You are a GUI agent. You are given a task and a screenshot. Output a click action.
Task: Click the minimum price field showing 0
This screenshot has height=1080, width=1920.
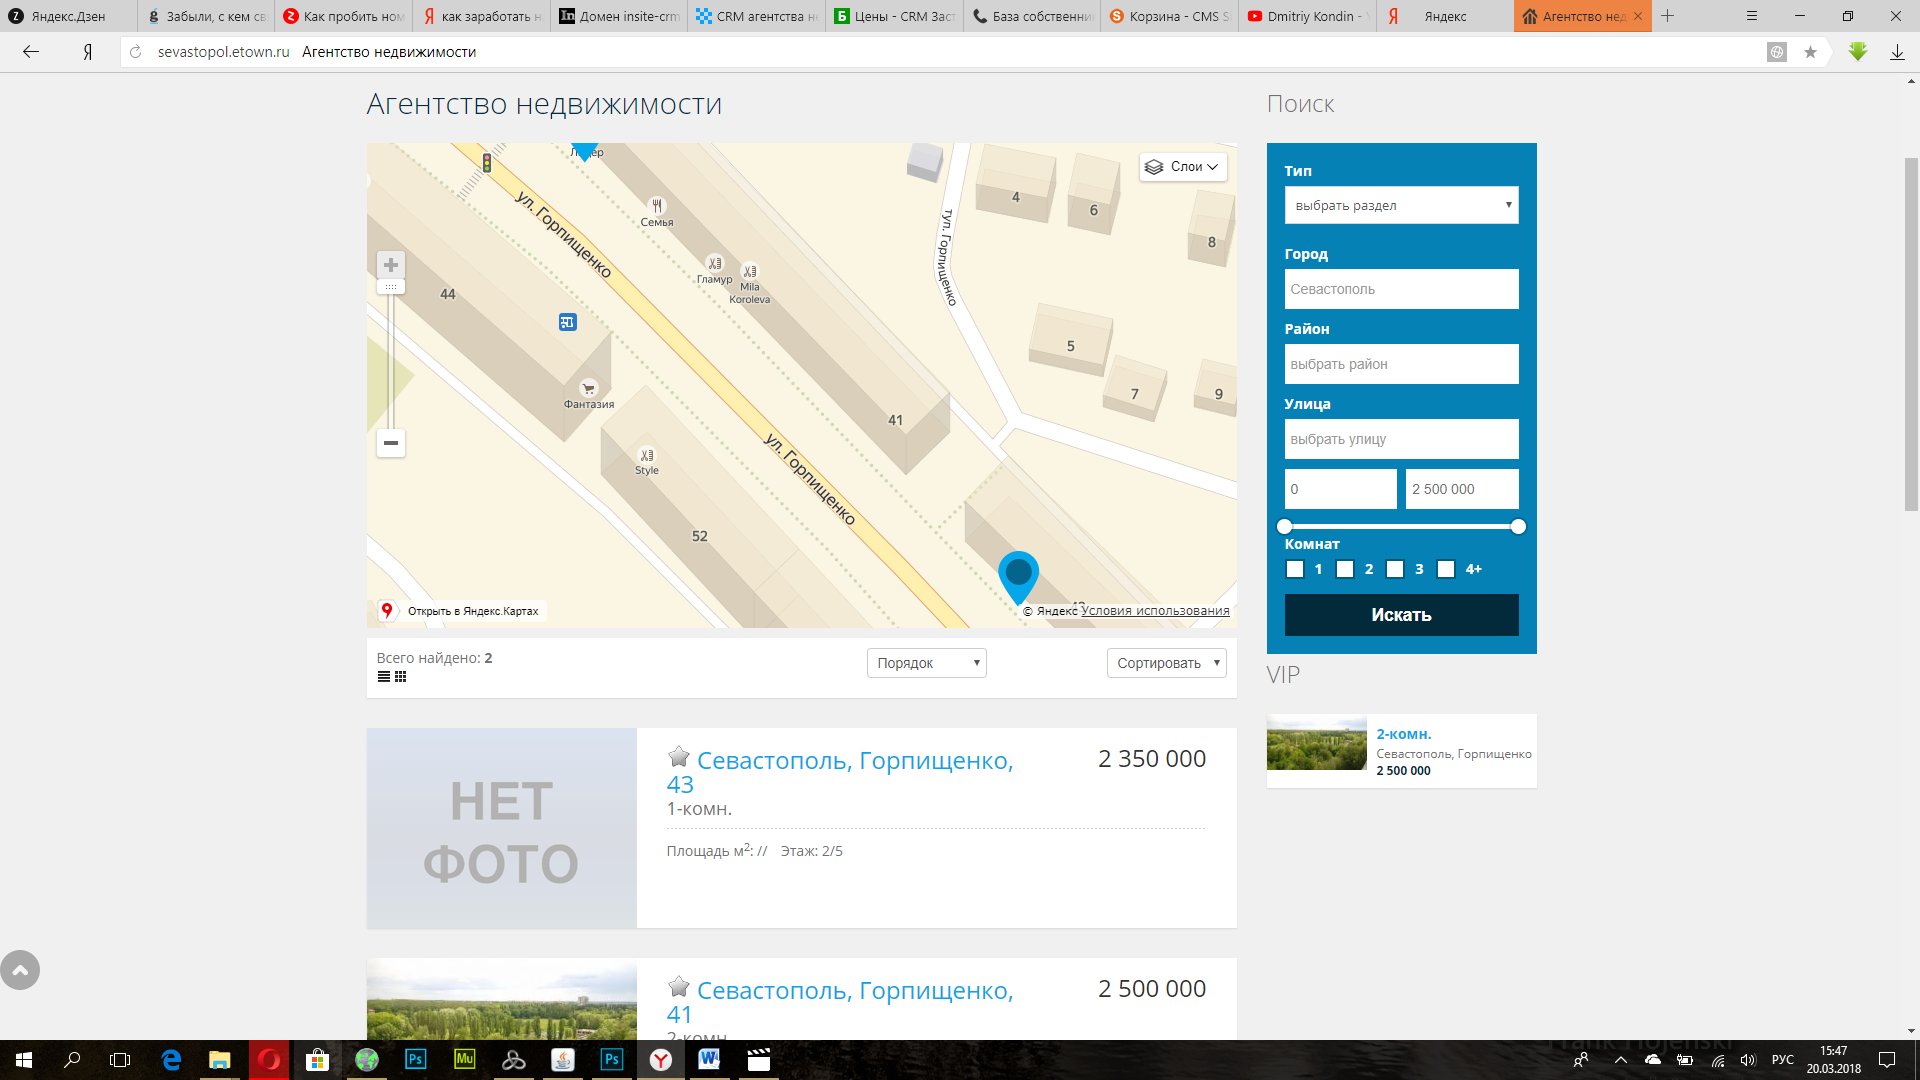point(1341,489)
